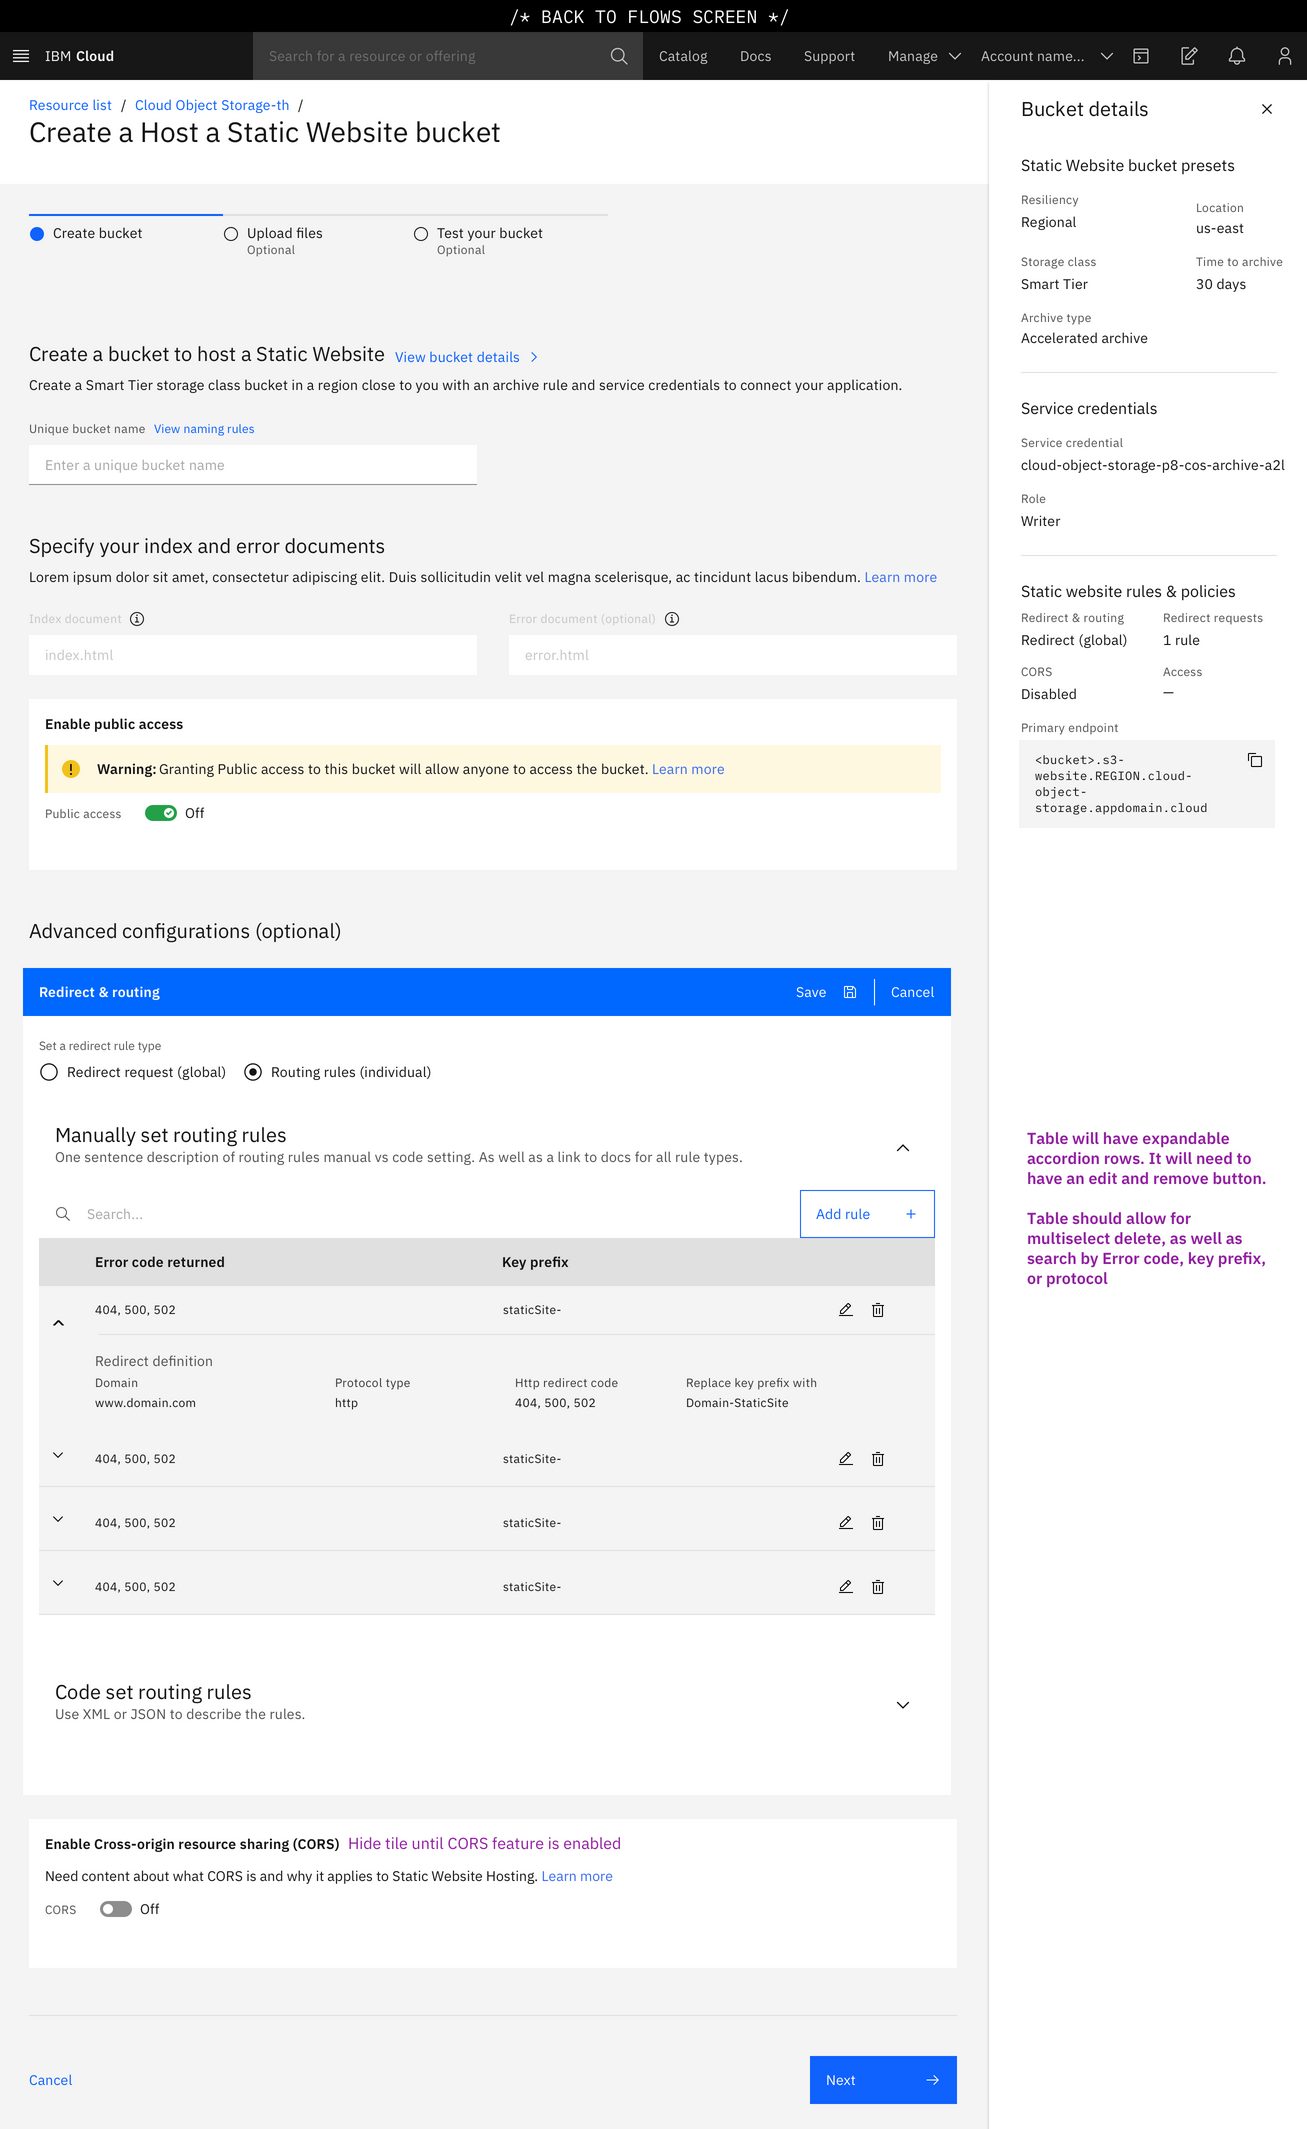Click the arrow icon on Next button
Screen dimensions: 1307x2129
933,2080
